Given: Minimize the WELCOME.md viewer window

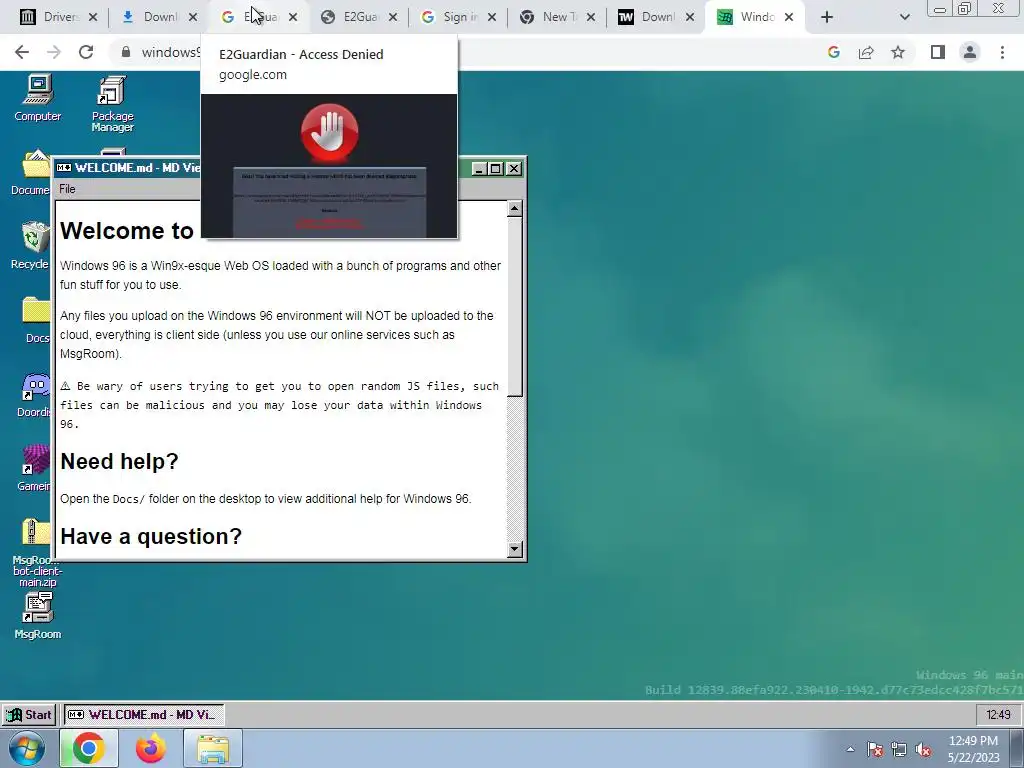Looking at the screenshot, I should click(x=479, y=168).
